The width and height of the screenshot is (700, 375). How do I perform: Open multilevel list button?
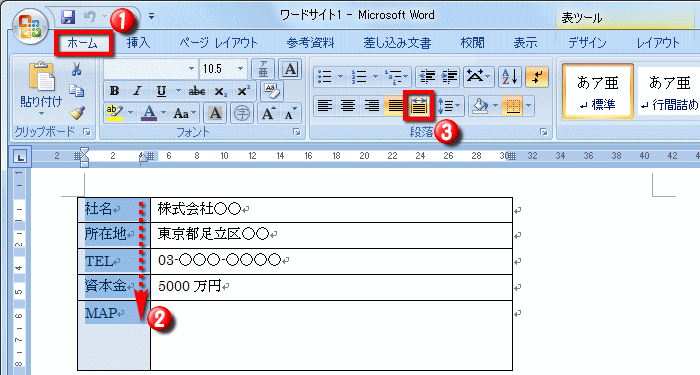pyautogui.click(x=396, y=77)
